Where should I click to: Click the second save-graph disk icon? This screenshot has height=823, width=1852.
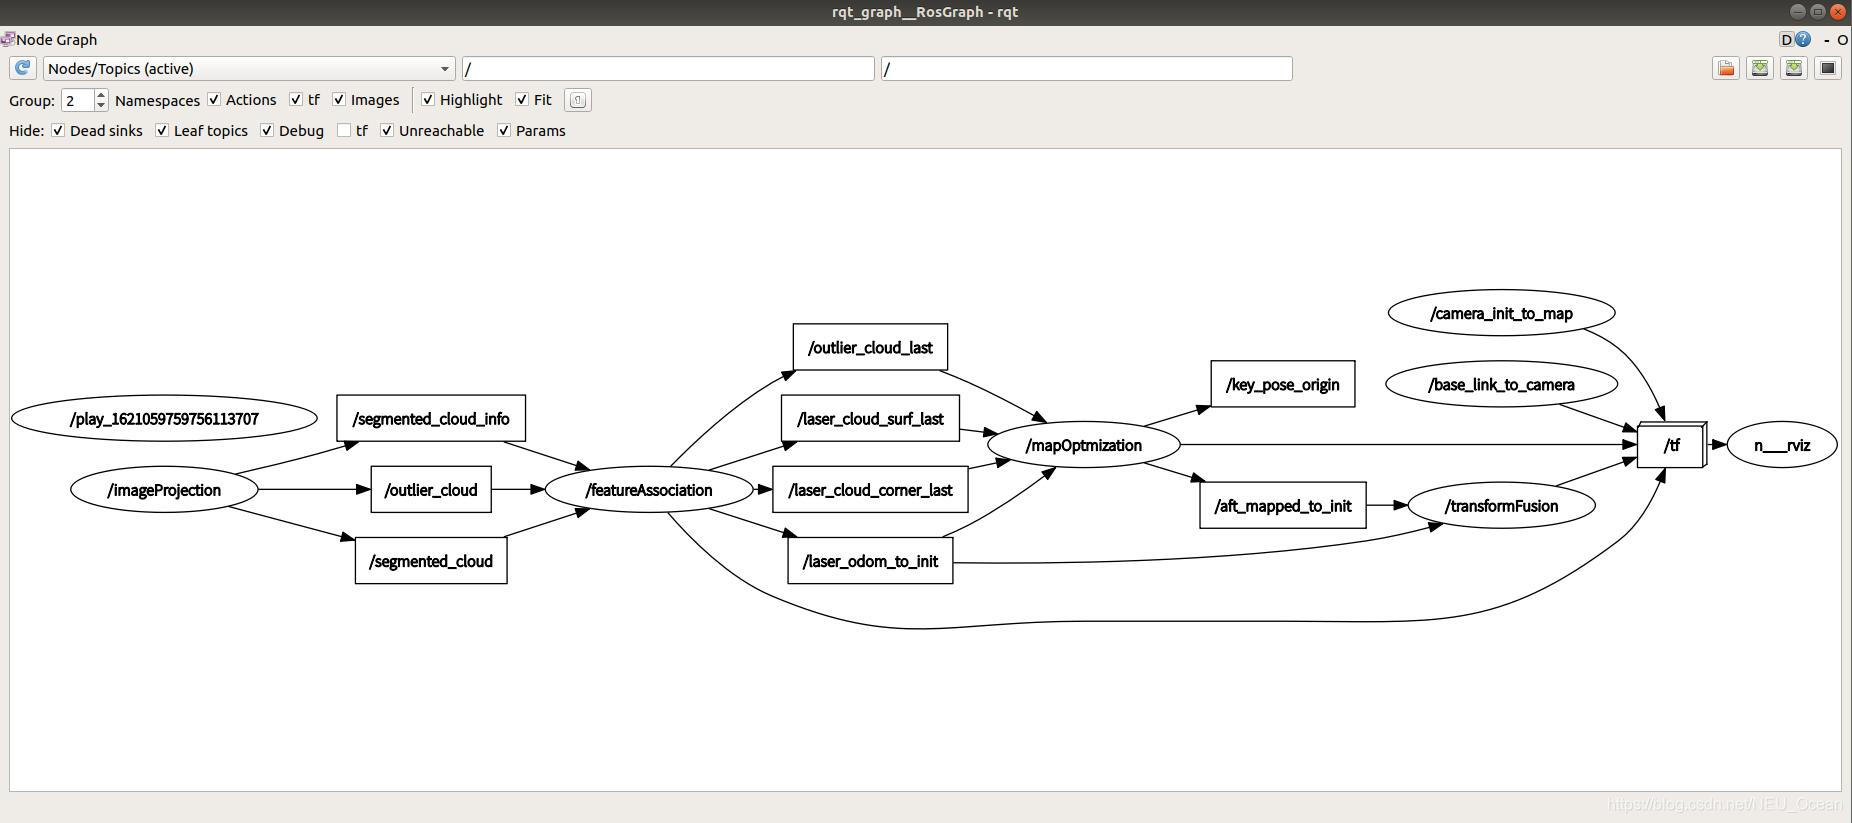tap(1794, 68)
